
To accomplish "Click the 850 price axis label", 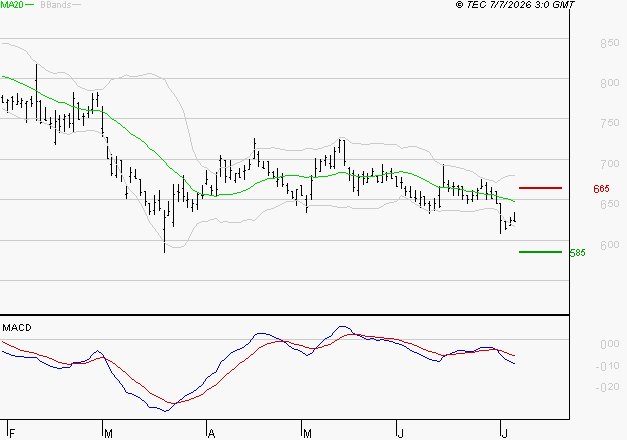I will pos(610,43).
